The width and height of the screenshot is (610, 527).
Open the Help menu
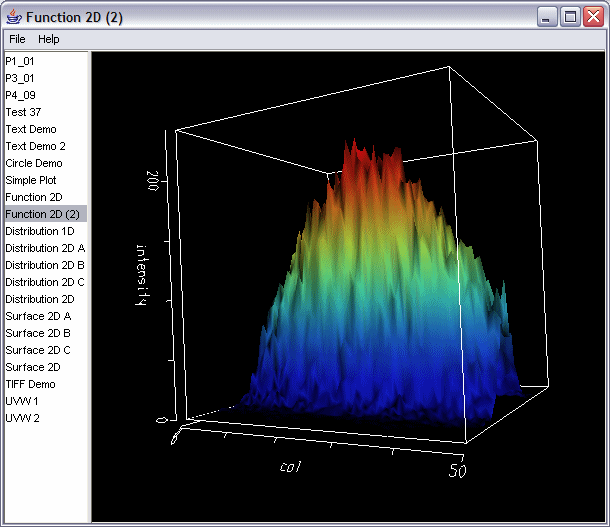[49, 39]
